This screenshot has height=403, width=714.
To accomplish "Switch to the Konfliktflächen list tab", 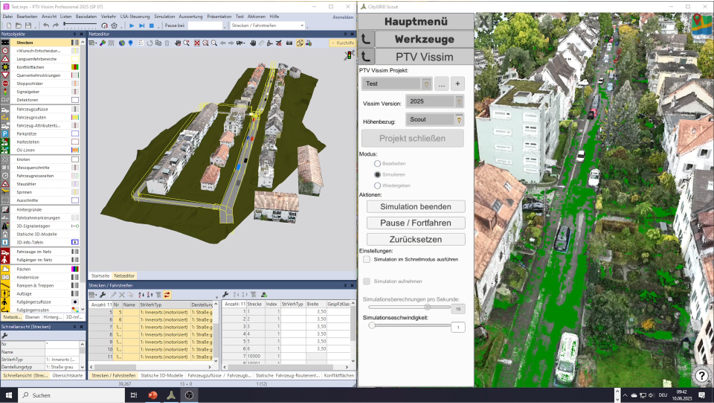I will [x=339, y=376].
